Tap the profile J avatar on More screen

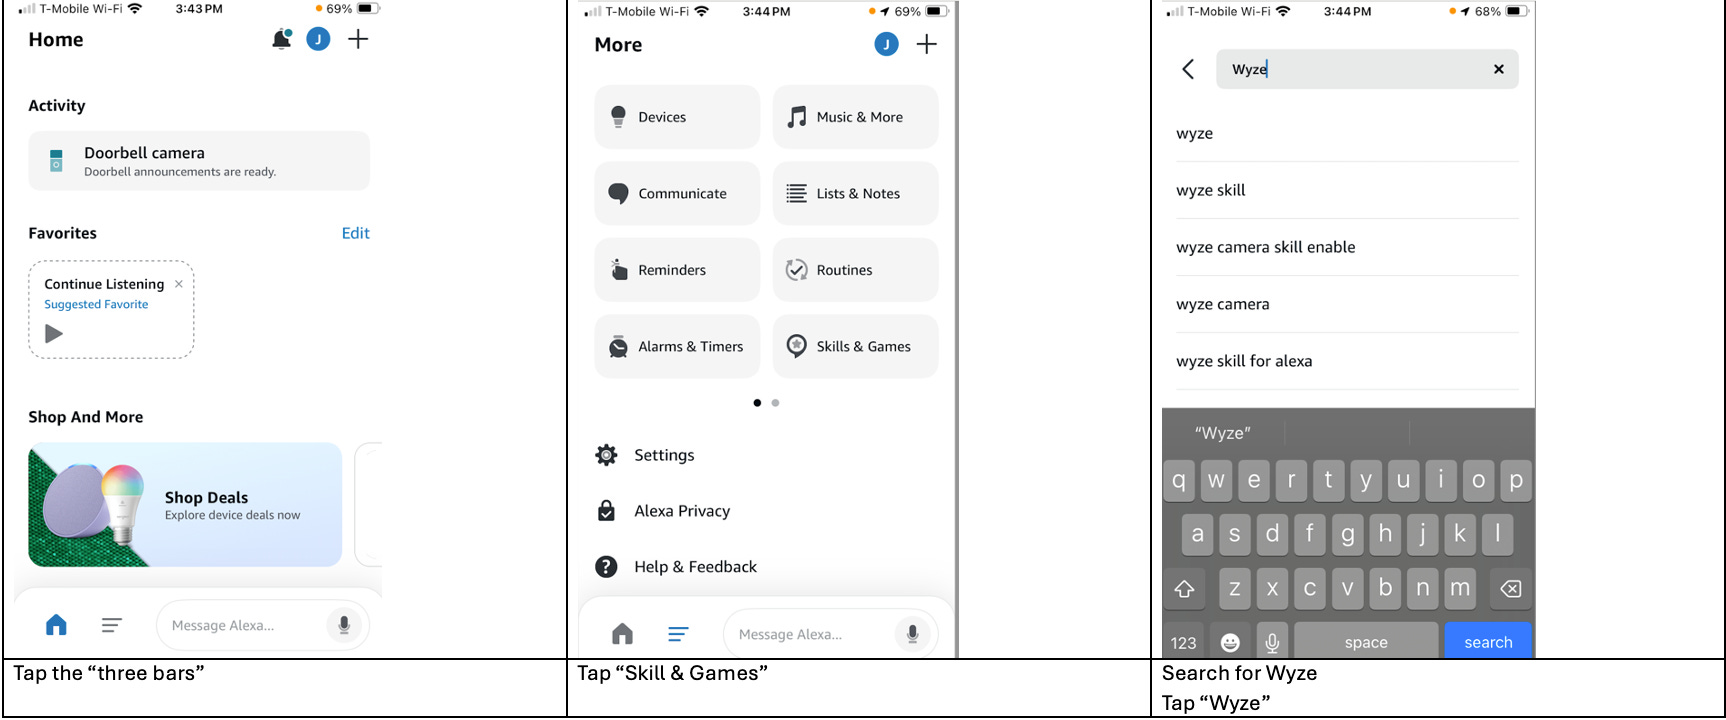(x=886, y=44)
